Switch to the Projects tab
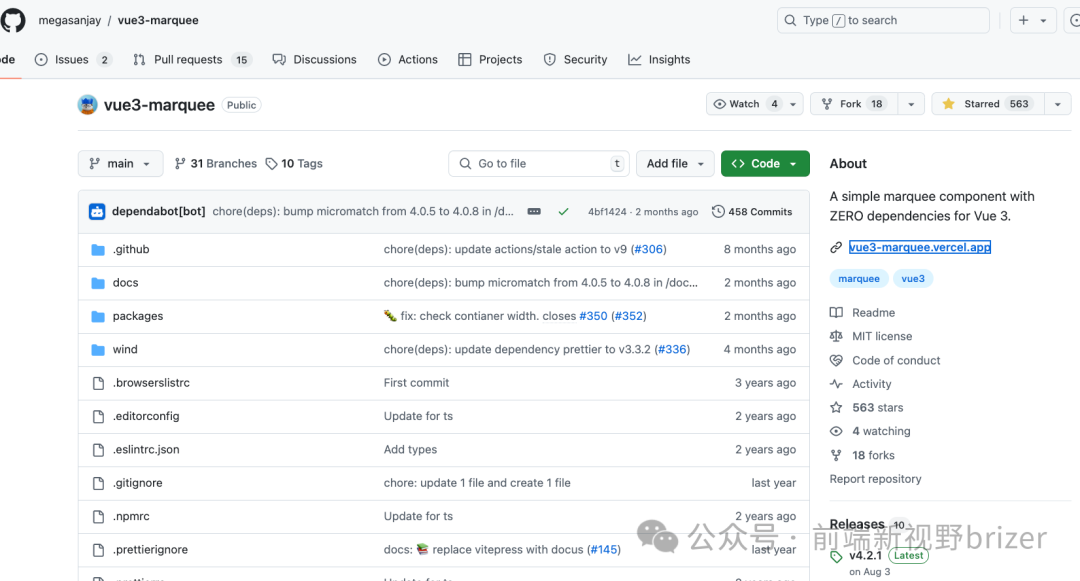1080x581 pixels. pos(490,59)
